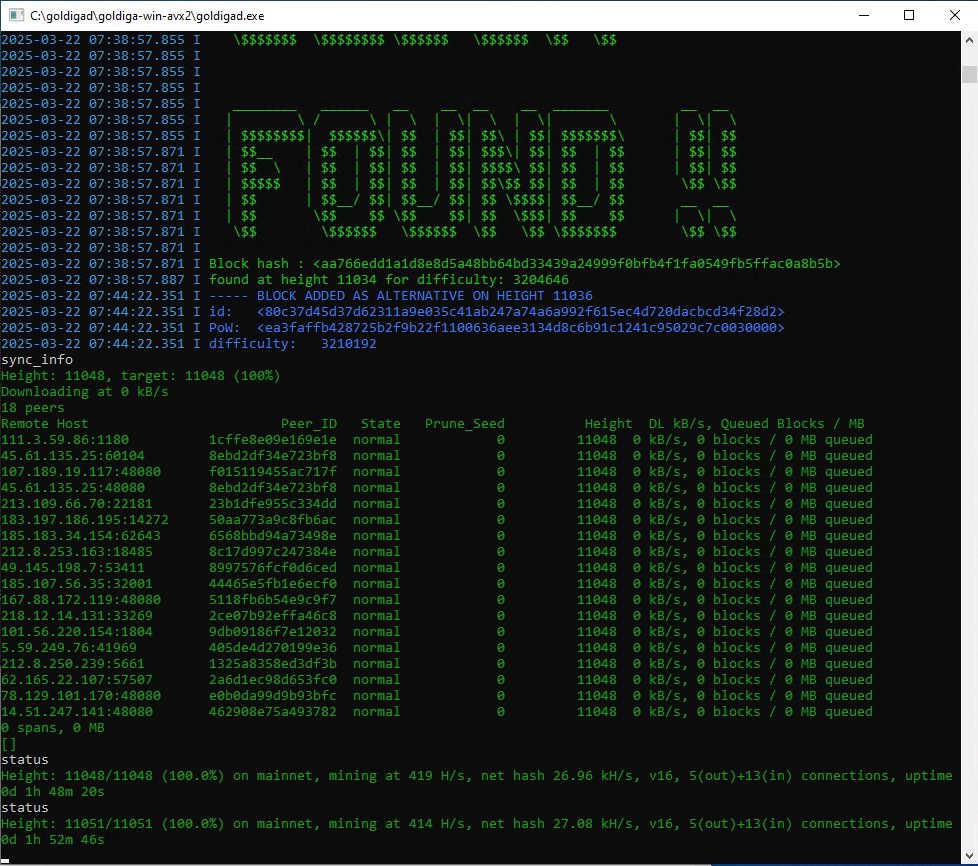Minimize the goldigad.exe console window
The image size is (978, 866).
point(864,16)
